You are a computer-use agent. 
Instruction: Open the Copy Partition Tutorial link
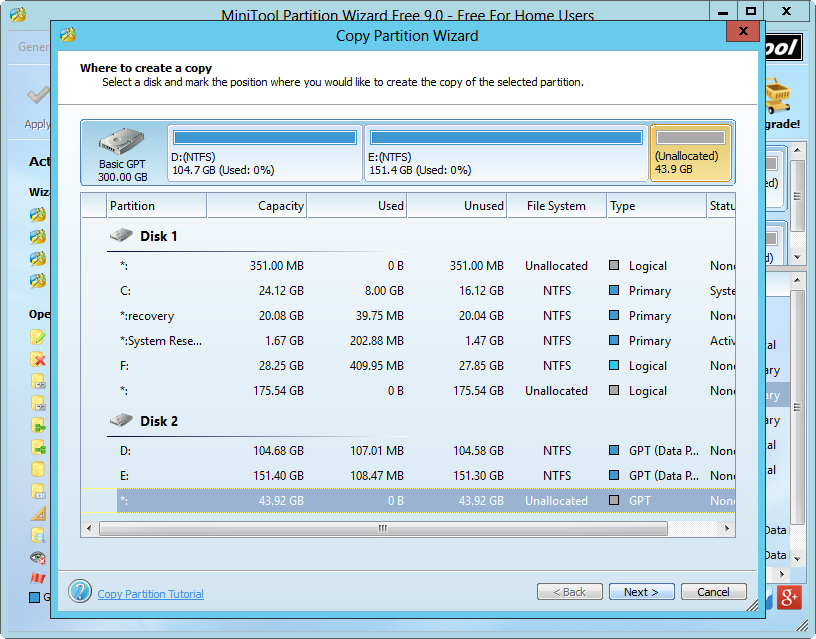[x=150, y=594]
